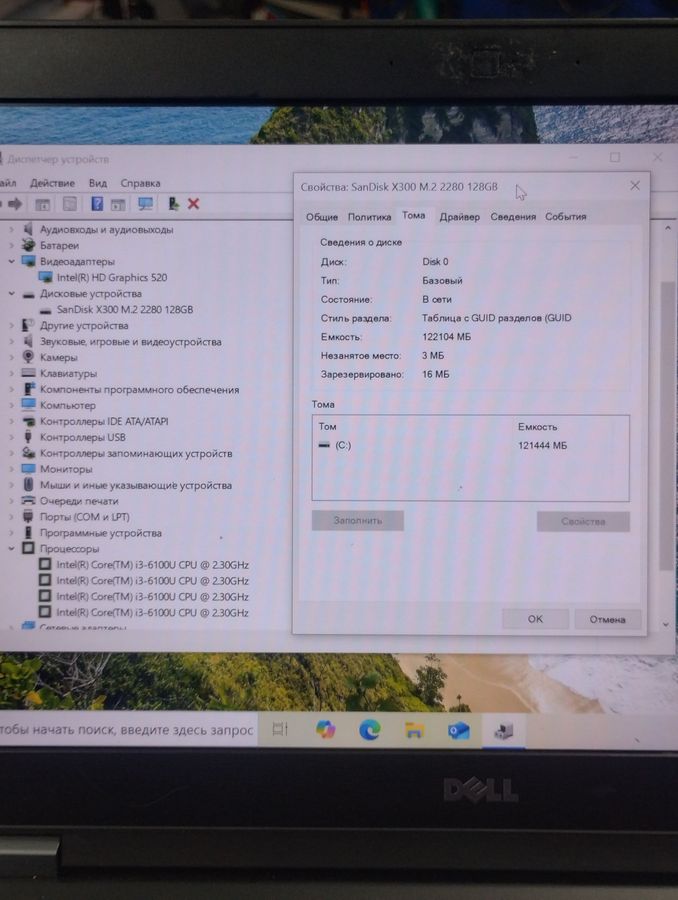Click the Отмена button
Image resolution: width=678 pixels, height=900 pixels.
607,619
